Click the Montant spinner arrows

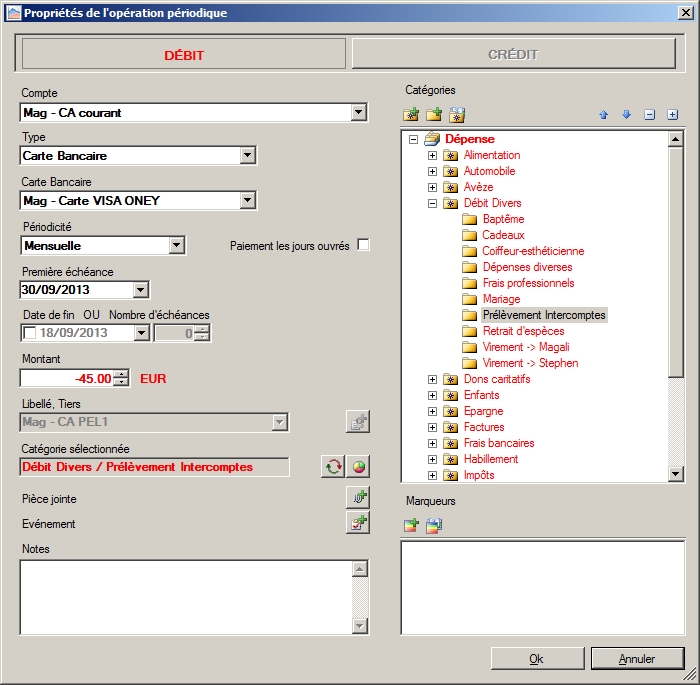click(x=121, y=378)
